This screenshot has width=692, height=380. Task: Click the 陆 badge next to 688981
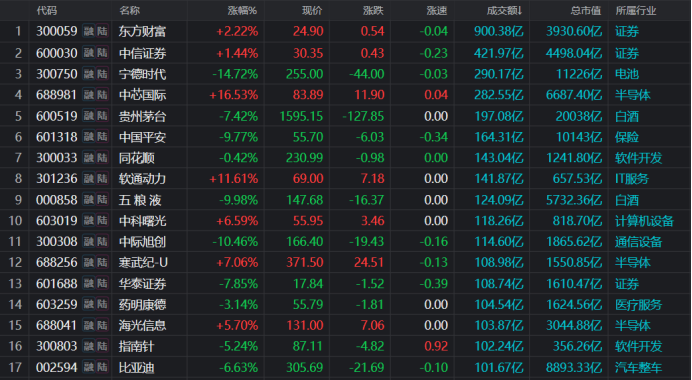click(x=102, y=95)
